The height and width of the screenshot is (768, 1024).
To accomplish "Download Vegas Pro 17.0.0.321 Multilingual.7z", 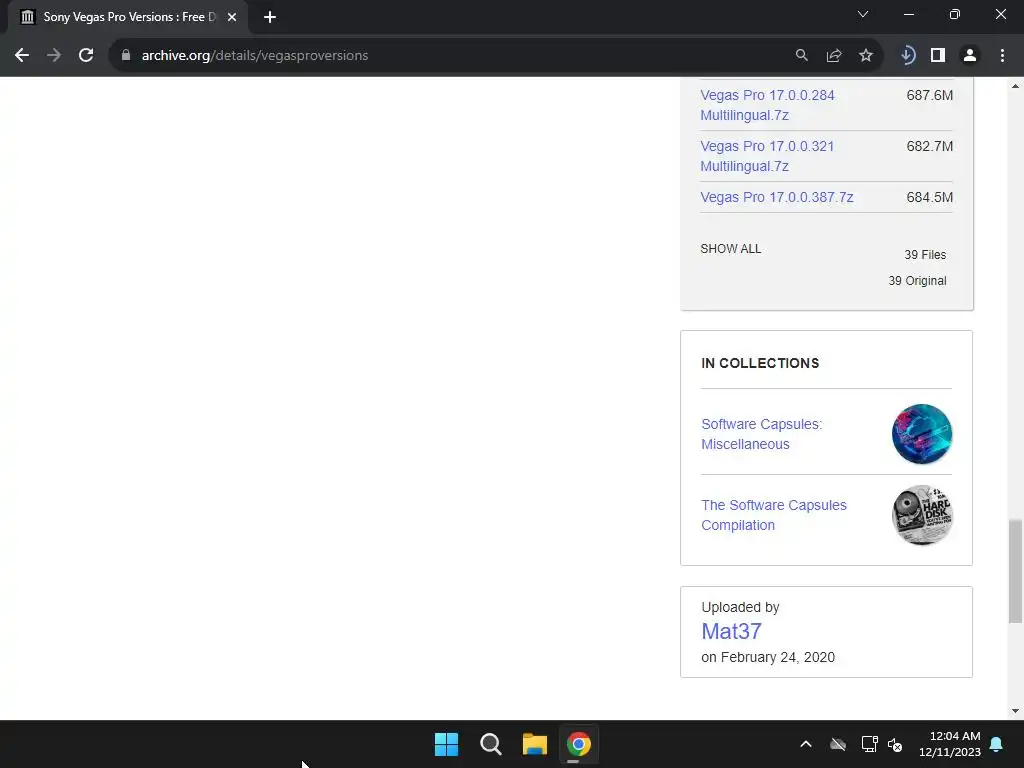I will click(x=767, y=156).
